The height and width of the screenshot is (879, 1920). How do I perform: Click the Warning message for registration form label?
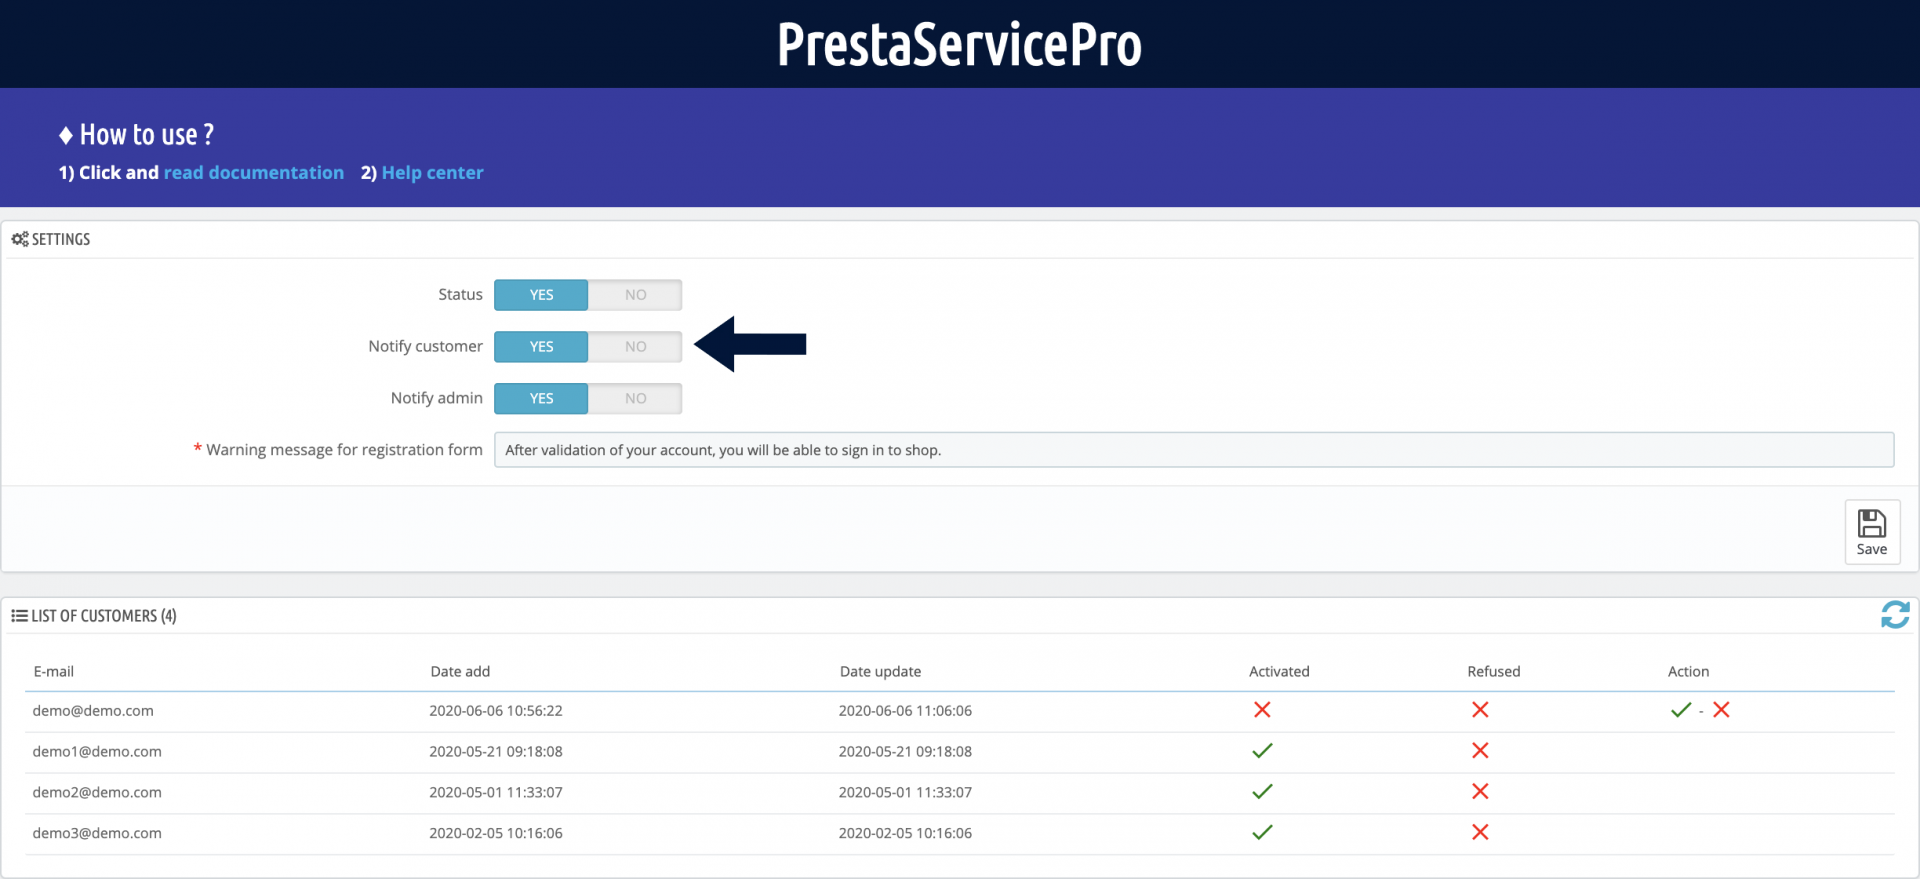(344, 450)
